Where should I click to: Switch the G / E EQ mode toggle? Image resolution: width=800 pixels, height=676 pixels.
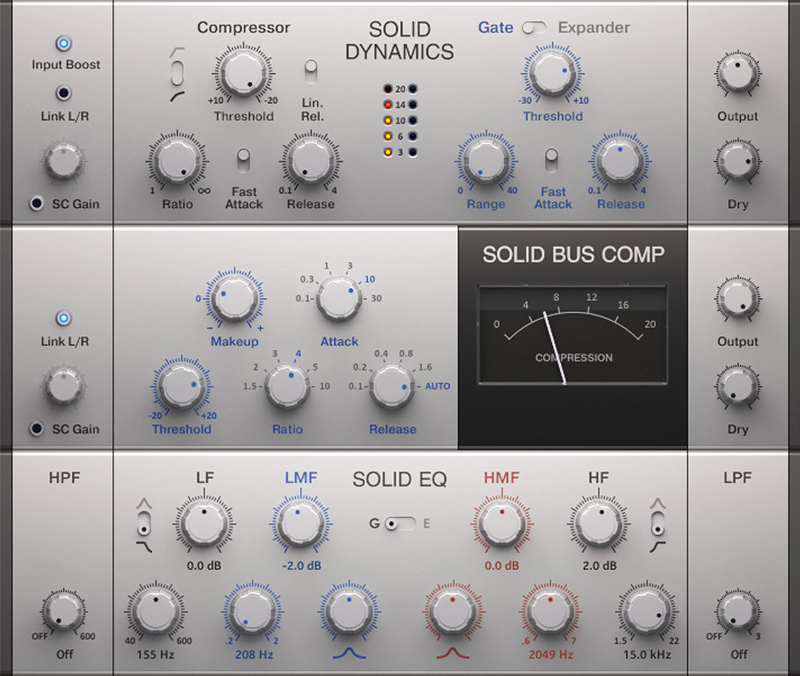point(401,523)
